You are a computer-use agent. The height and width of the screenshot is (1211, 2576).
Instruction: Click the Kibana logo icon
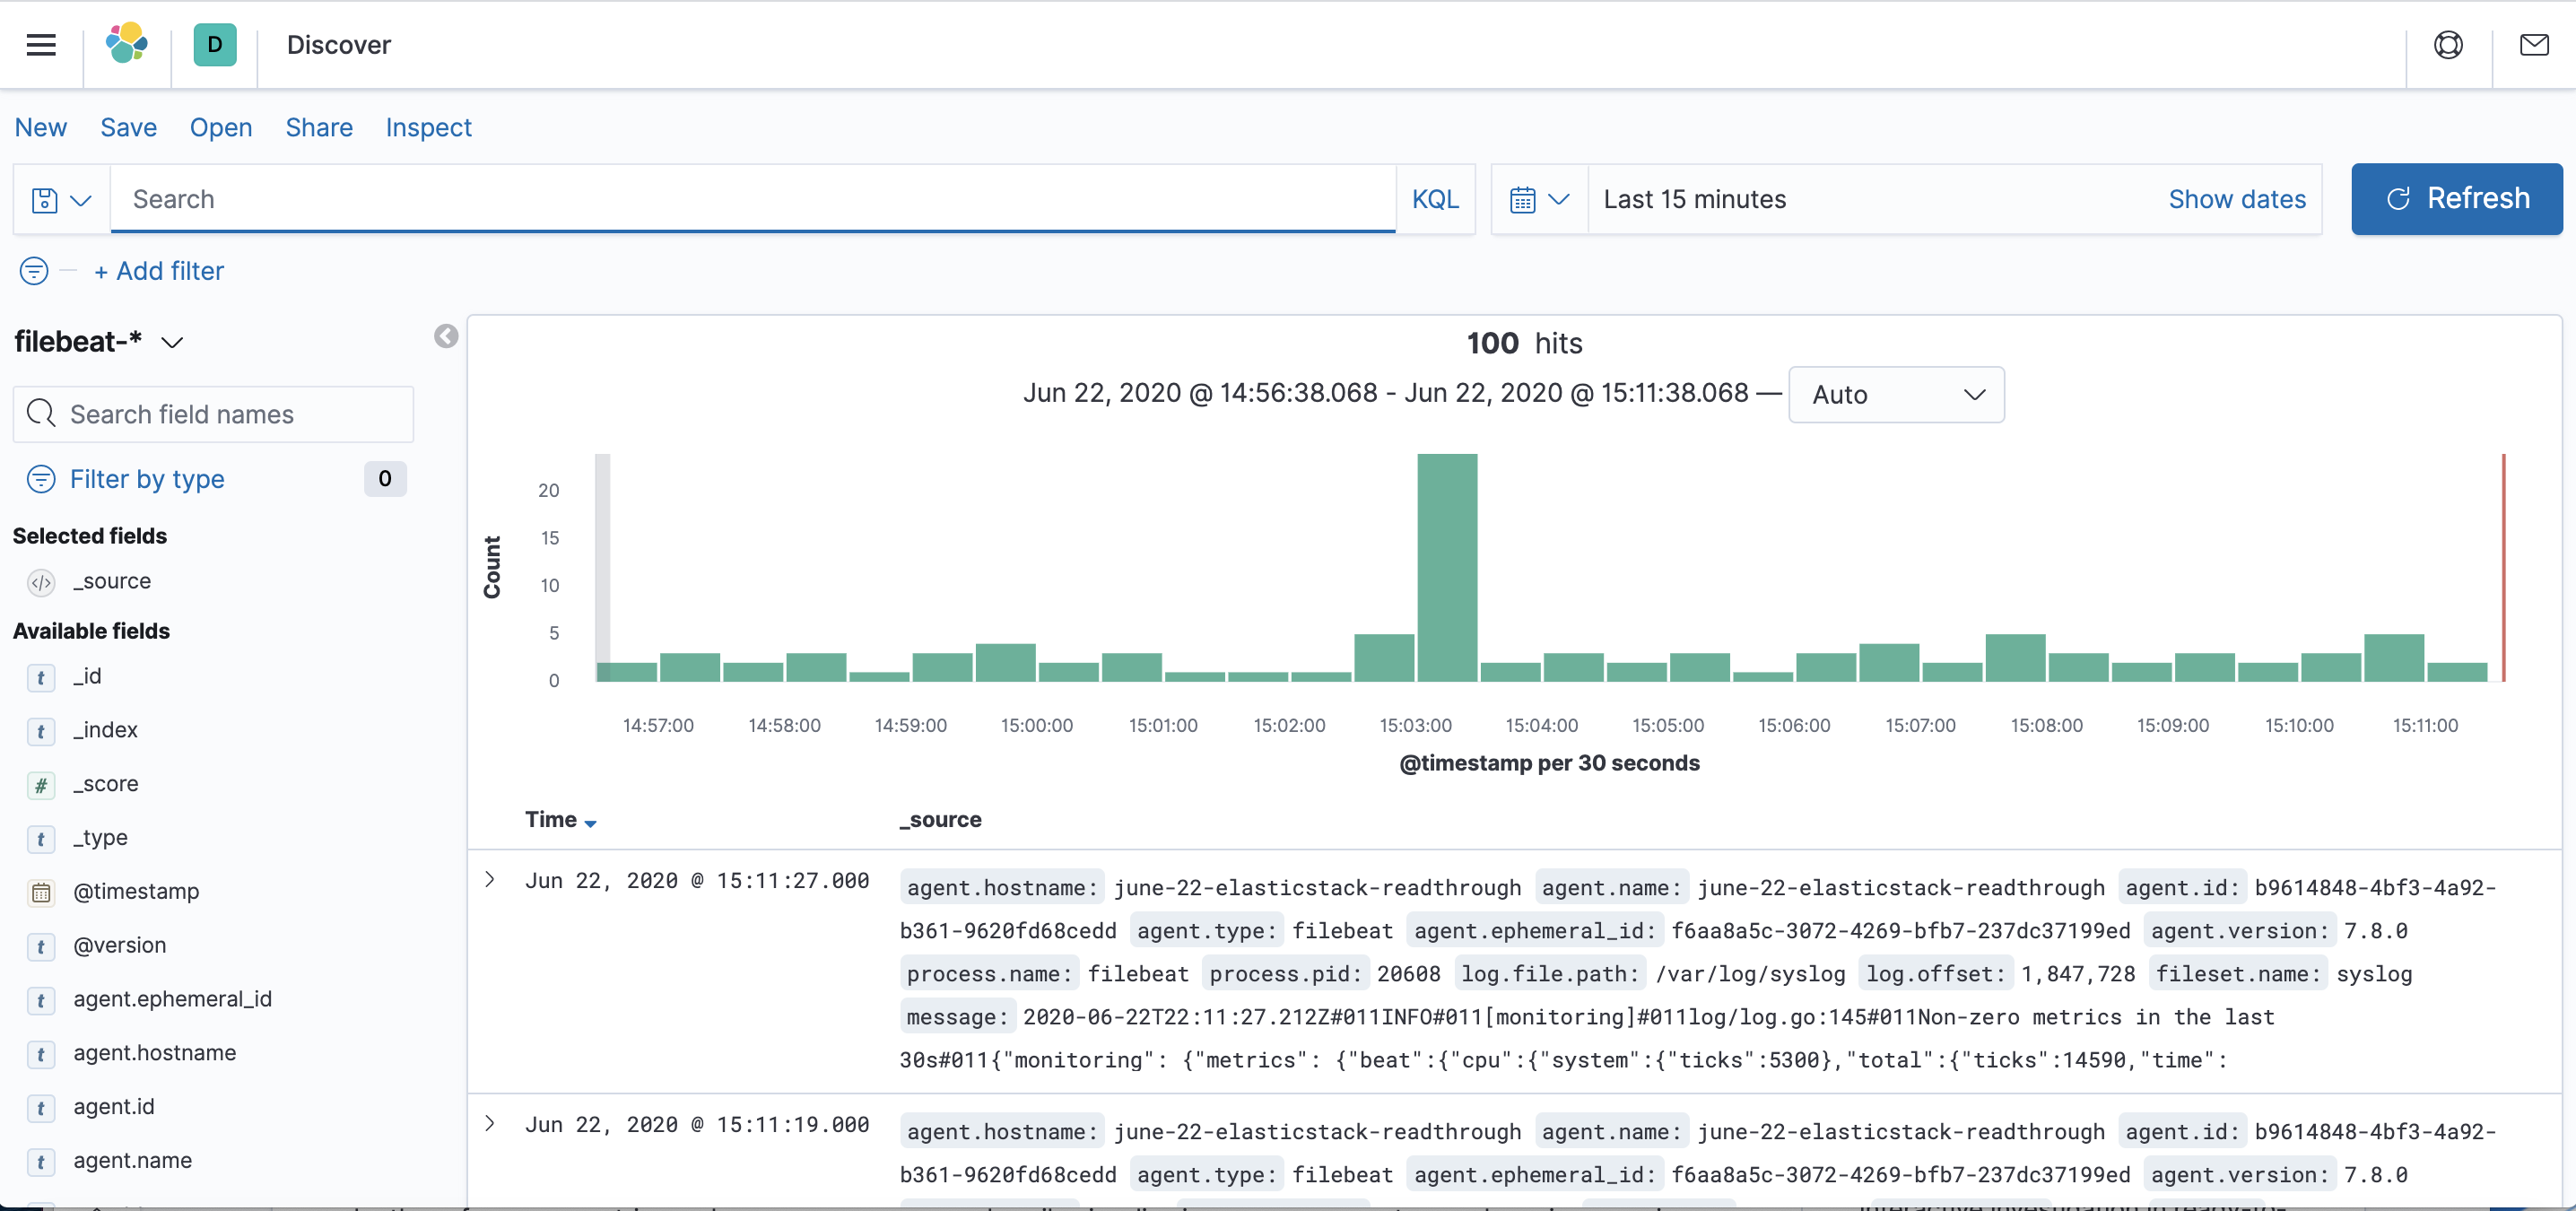128,44
